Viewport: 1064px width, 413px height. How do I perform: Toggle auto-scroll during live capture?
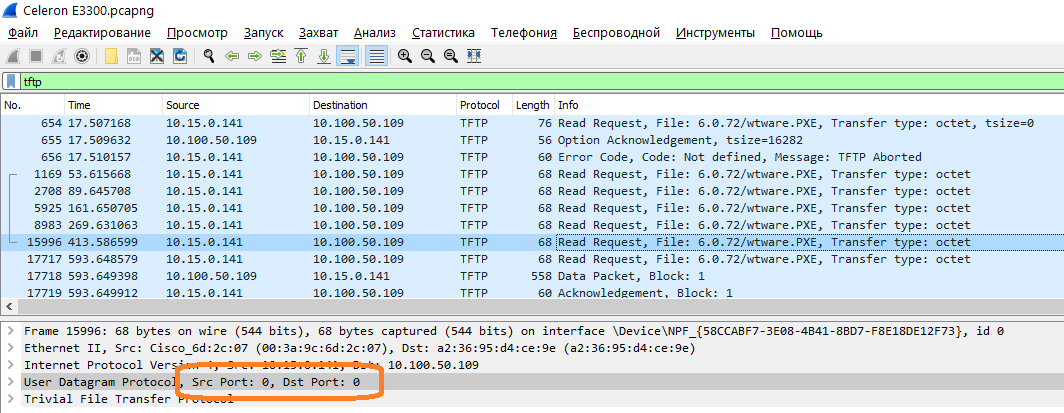(347, 56)
